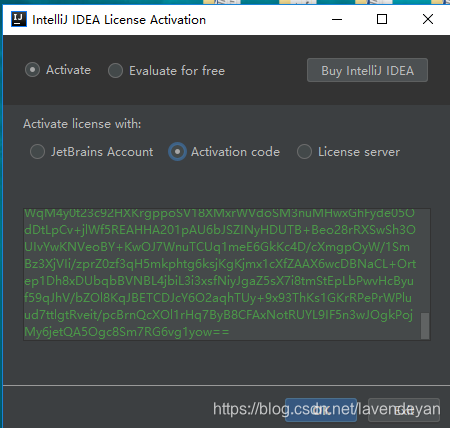Maximize the License Activation window

click(x=382, y=19)
